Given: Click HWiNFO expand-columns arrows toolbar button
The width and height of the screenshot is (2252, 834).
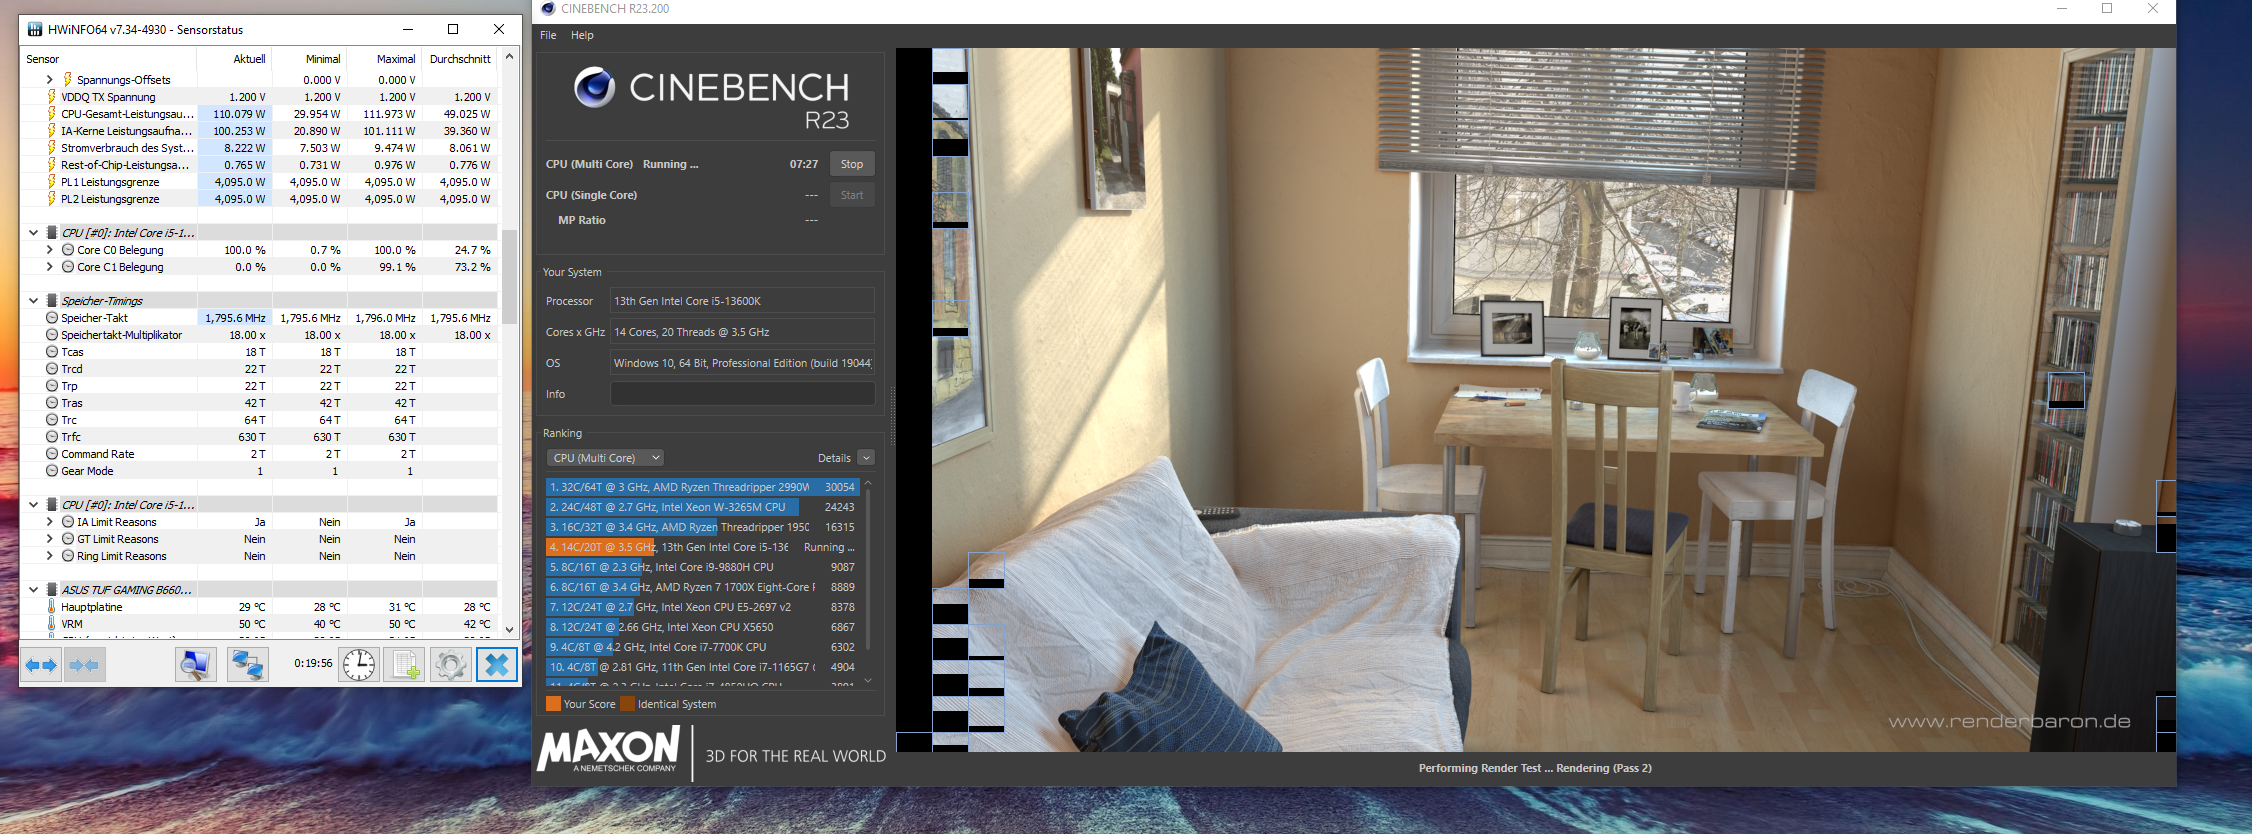Looking at the screenshot, I should point(41,665).
